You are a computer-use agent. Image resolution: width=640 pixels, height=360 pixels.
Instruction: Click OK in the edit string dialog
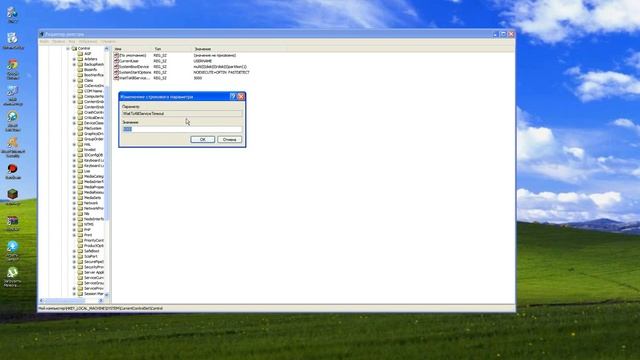coord(202,140)
